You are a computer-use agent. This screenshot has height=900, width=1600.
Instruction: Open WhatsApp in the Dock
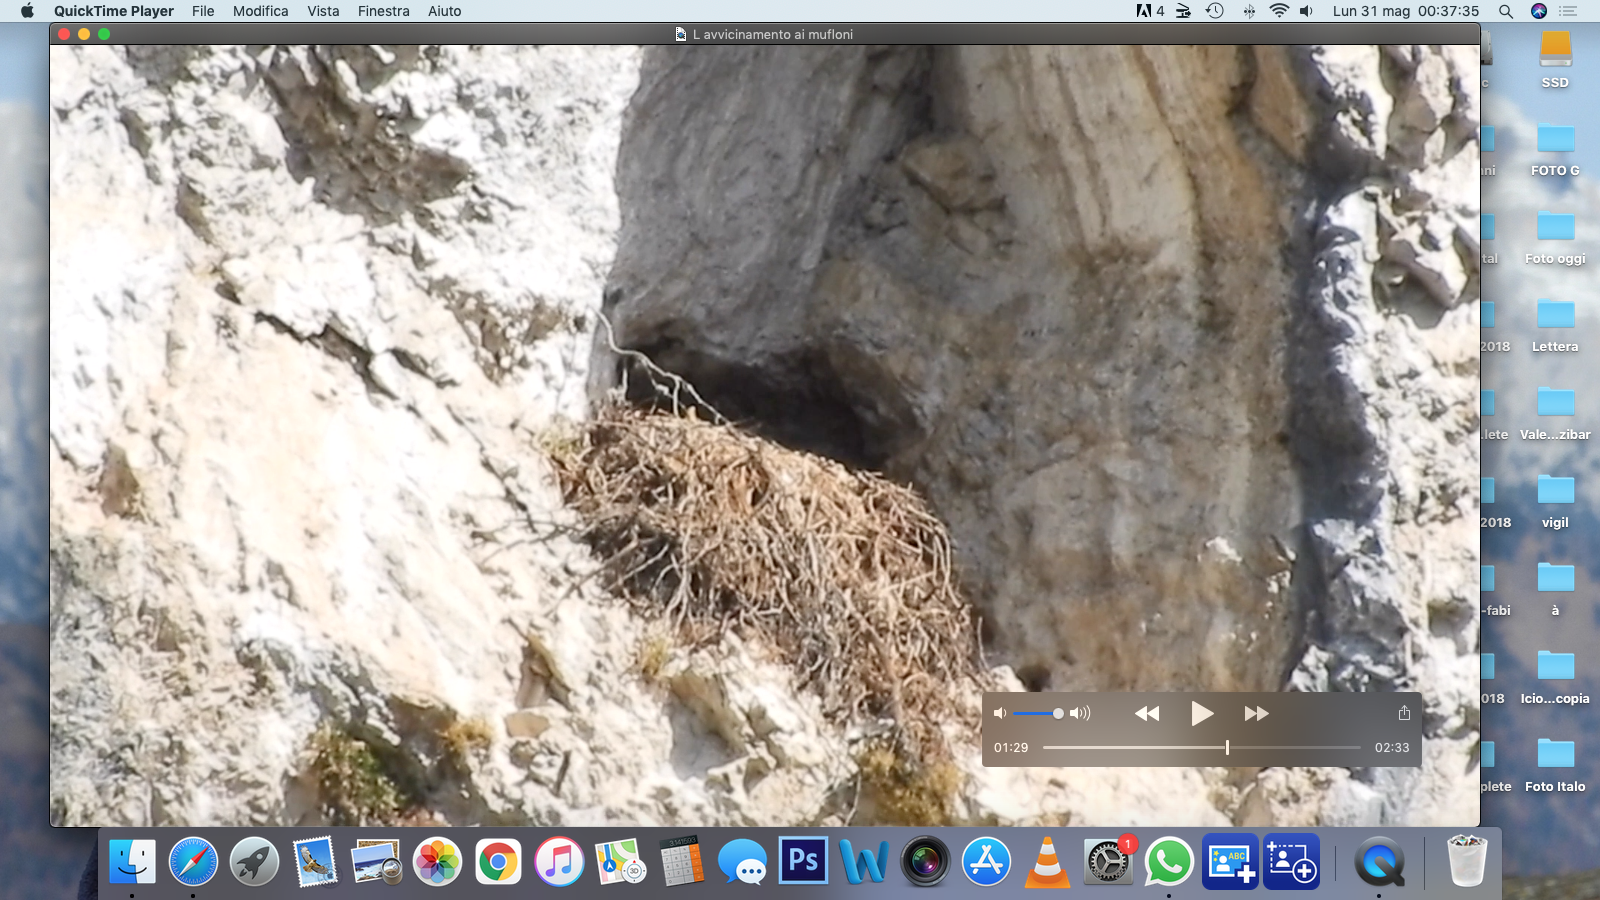coord(1169,861)
